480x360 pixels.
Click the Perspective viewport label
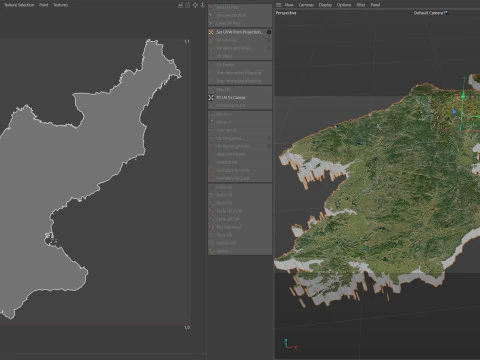pyautogui.click(x=286, y=13)
